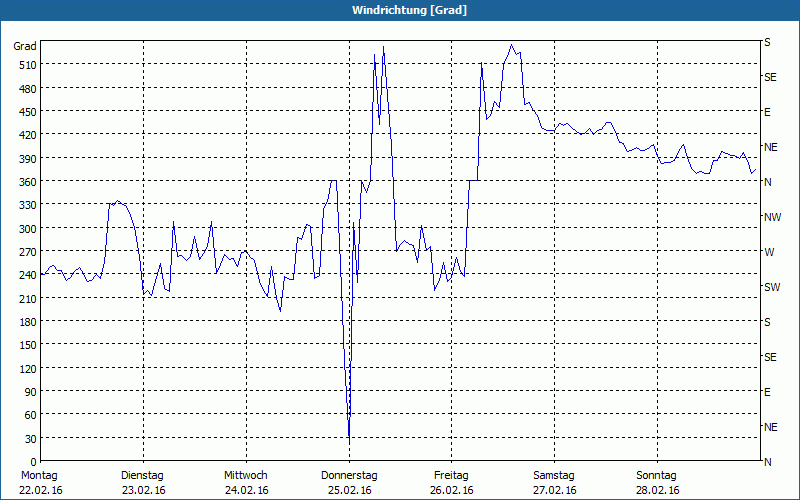Viewport: 800px width, 500px height.
Task: Select the 0 y-axis value
Action: (34, 462)
